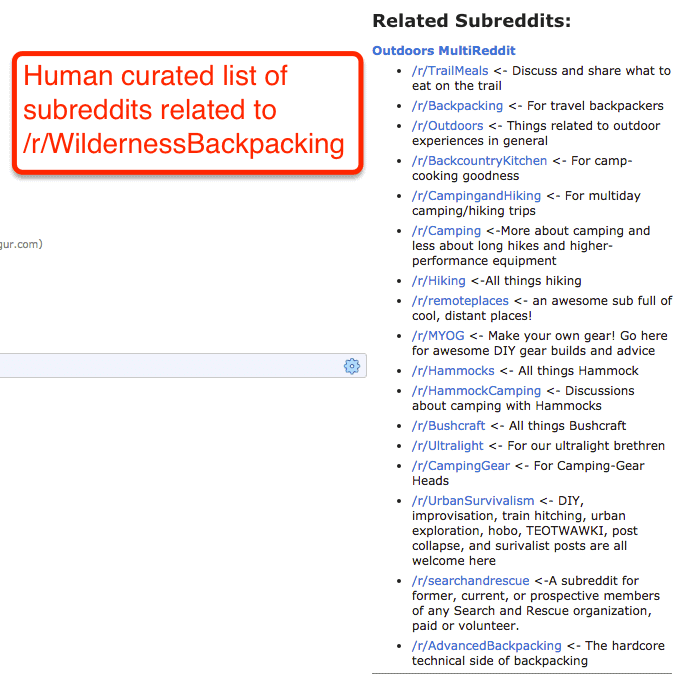Open the /r/Camping subreddit link
The height and width of the screenshot is (674, 677).
446,231
